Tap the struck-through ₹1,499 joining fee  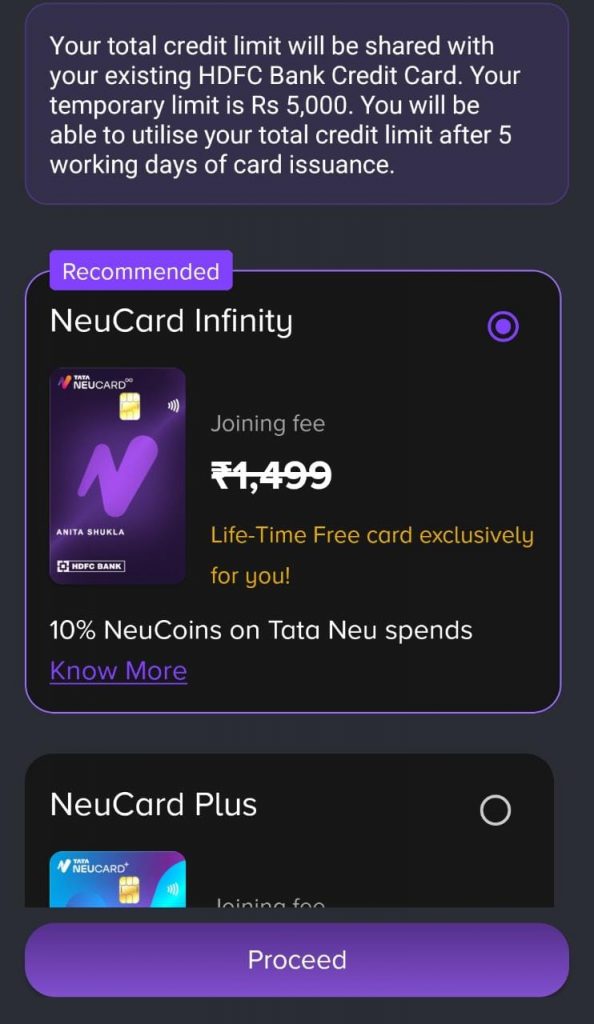271,475
